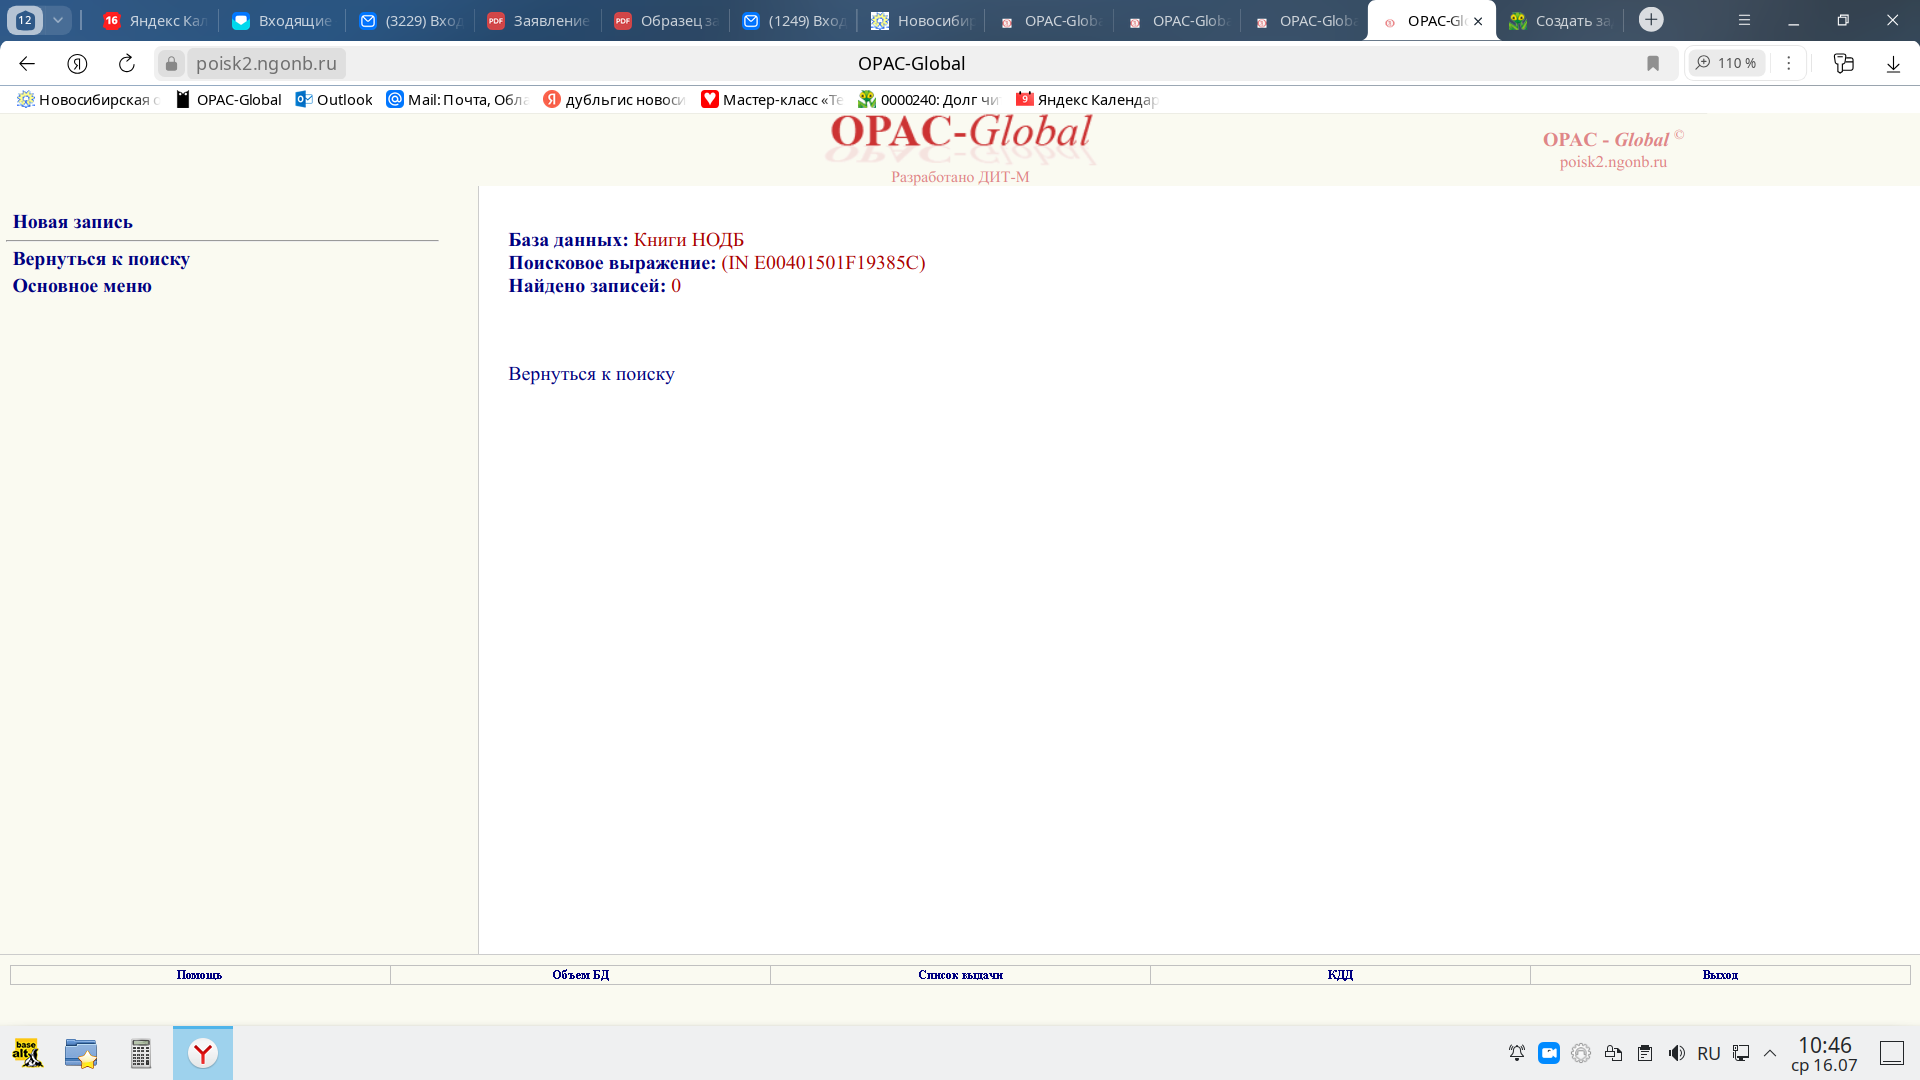Screen dimensions: 1920x1080
Task: Click volume icon in system tray
Action: pos(1677,1053)
